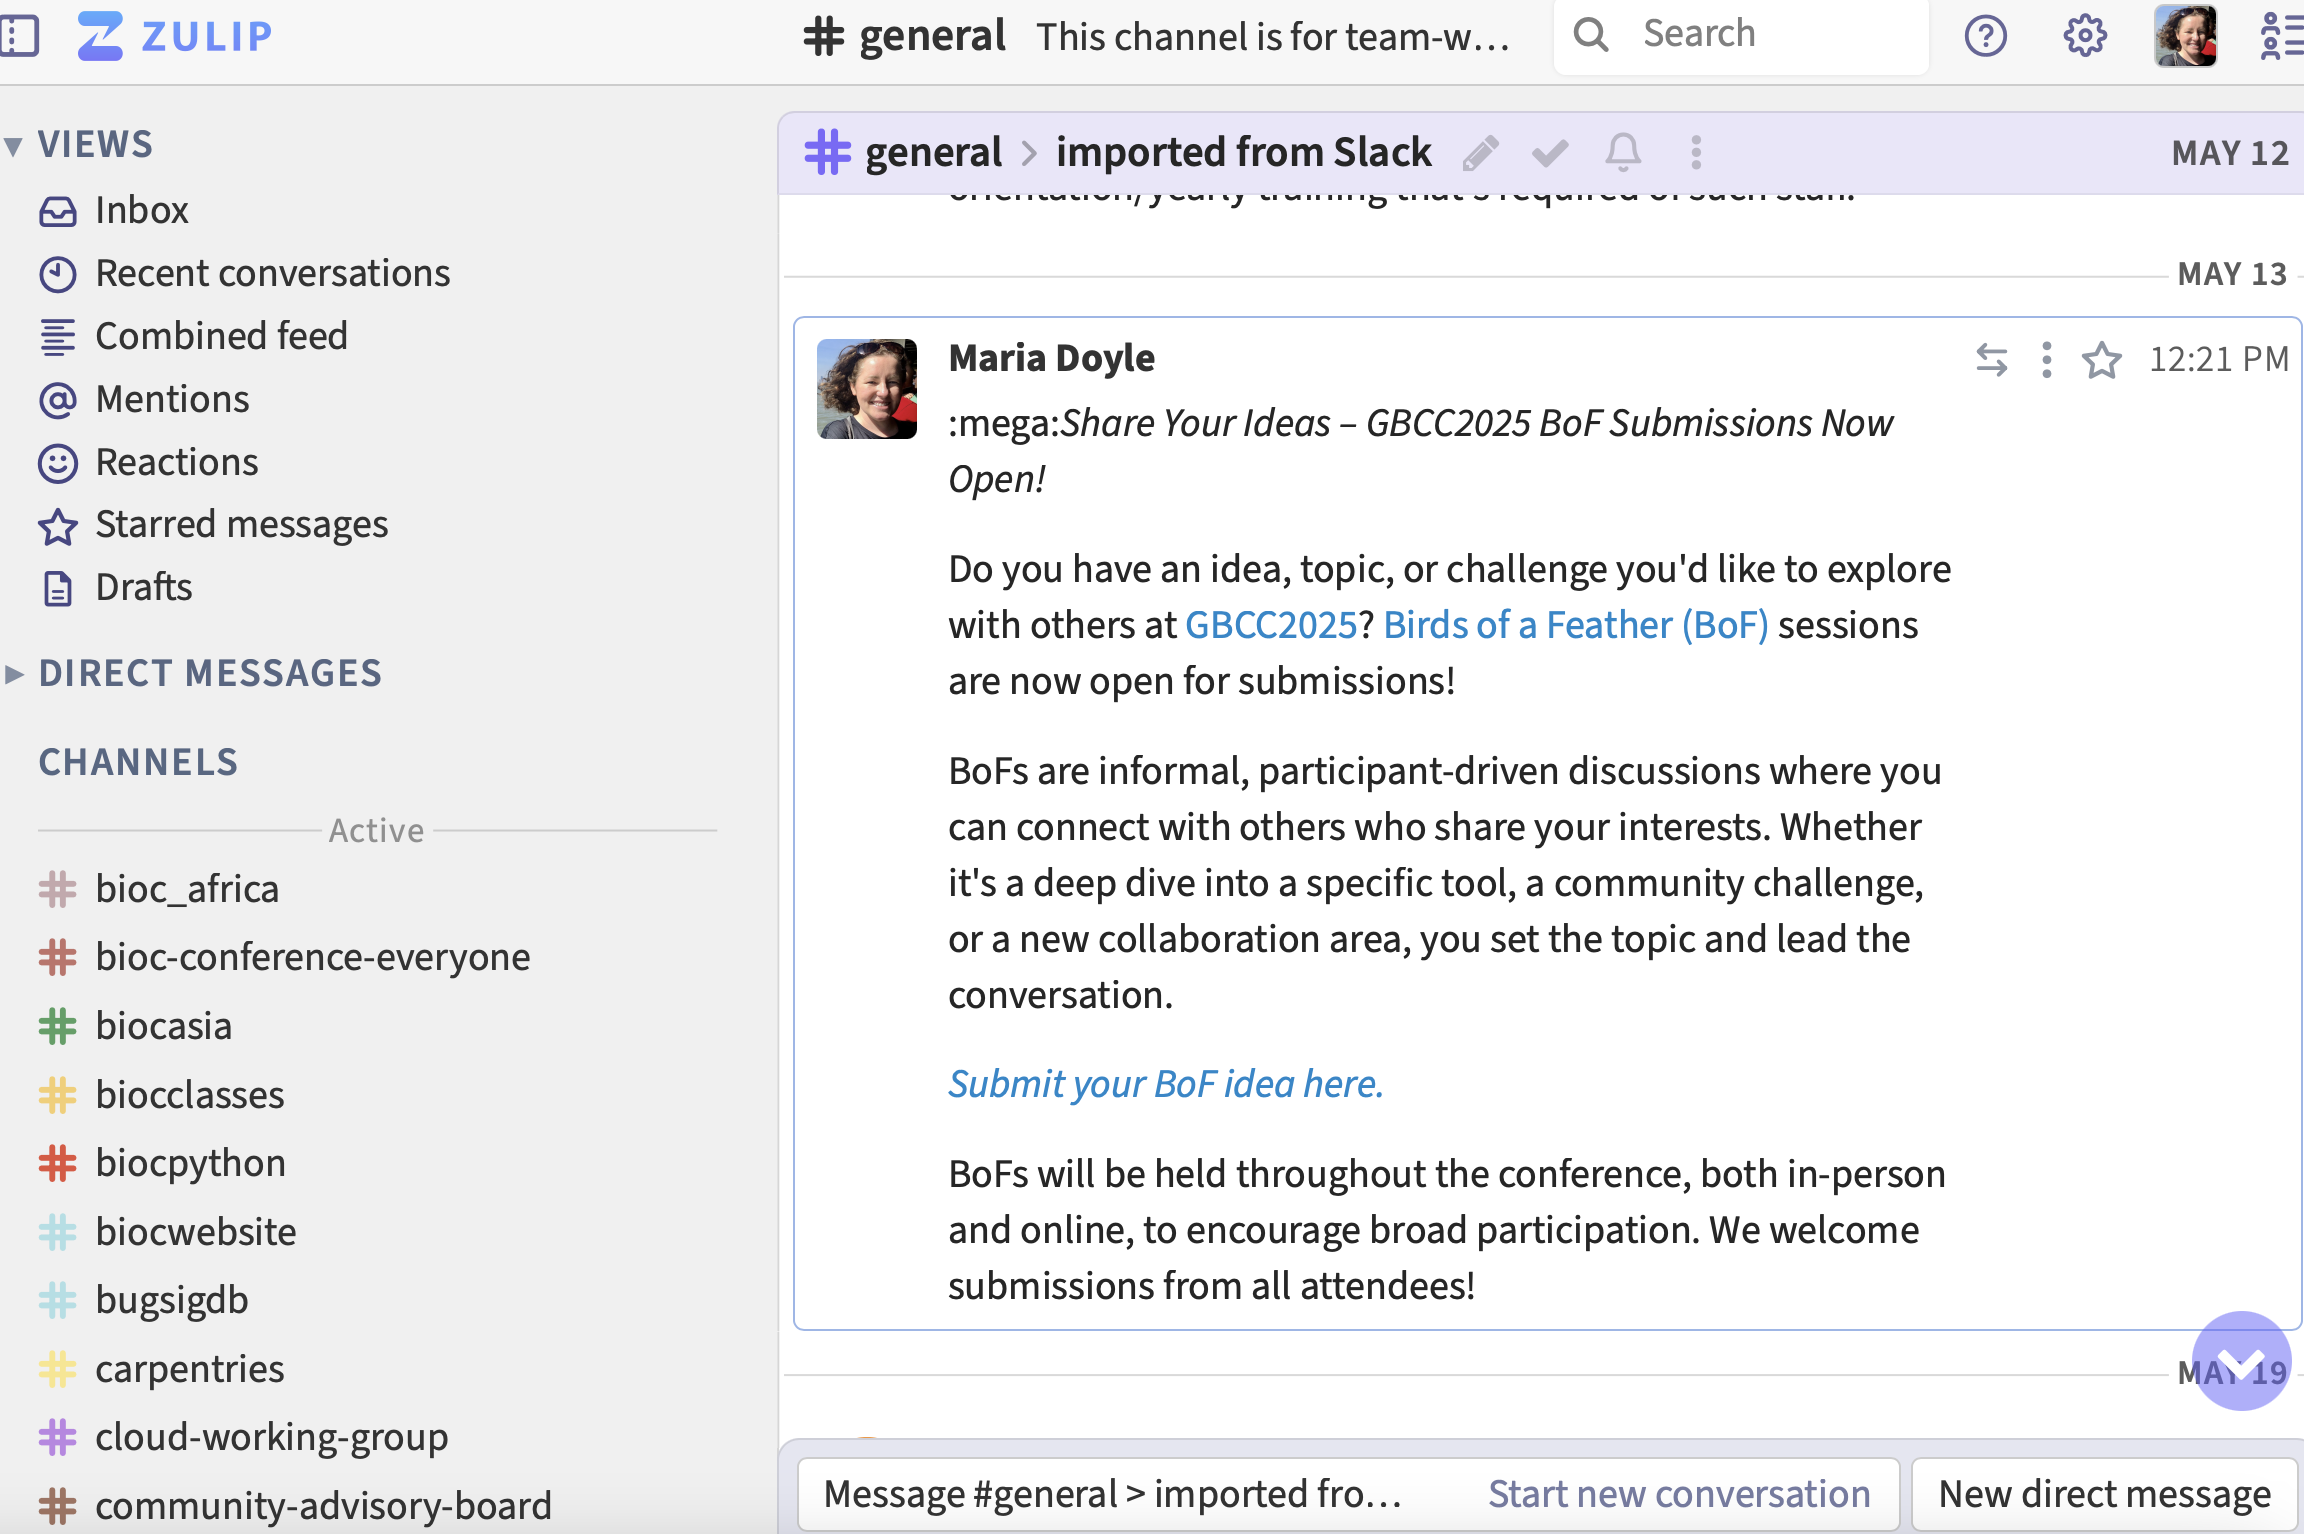Open the settings gear menu
The height and width of the screenshot is (1534, 2304).
[2085, 37]
